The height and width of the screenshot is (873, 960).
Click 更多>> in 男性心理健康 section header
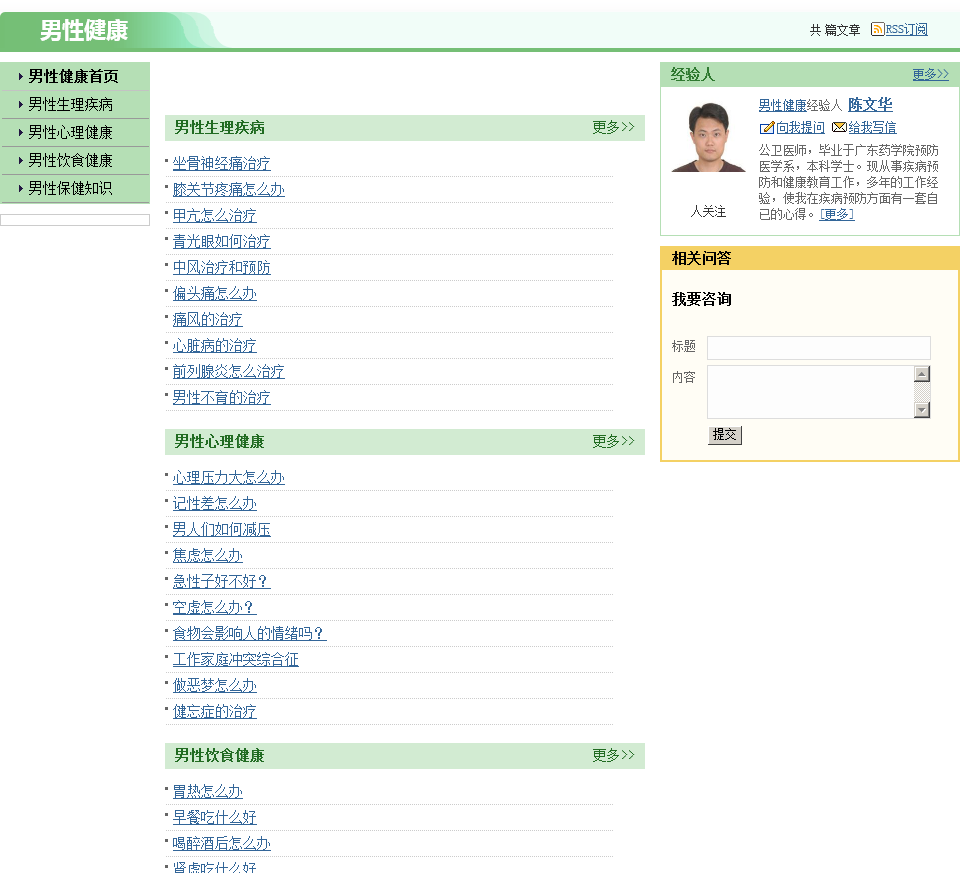(613, 441)
